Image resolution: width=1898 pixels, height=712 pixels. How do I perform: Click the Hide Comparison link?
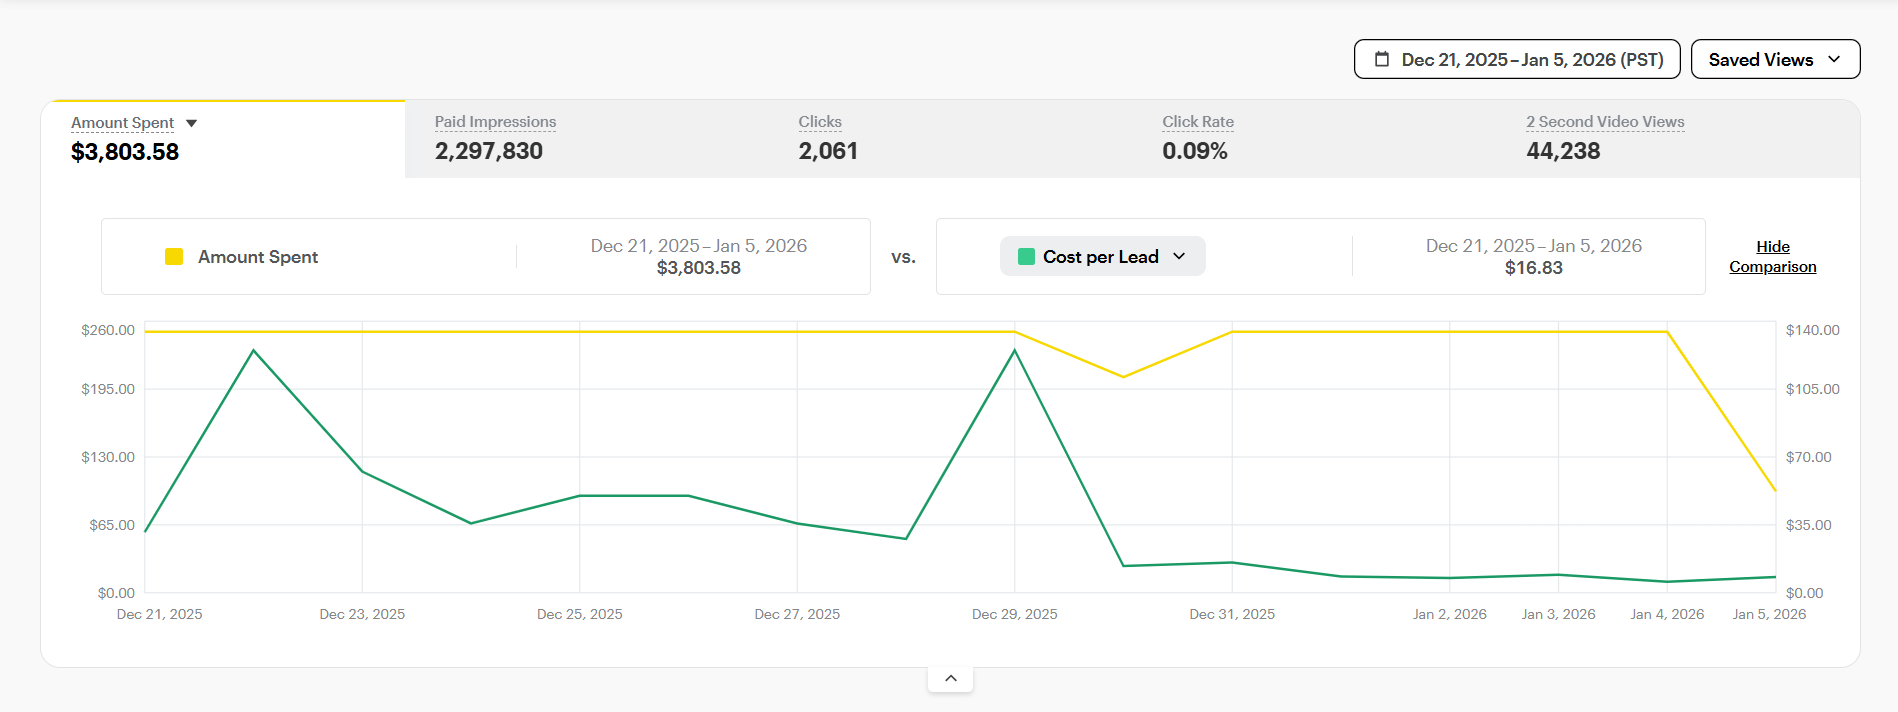click(x=1772, y=257)
